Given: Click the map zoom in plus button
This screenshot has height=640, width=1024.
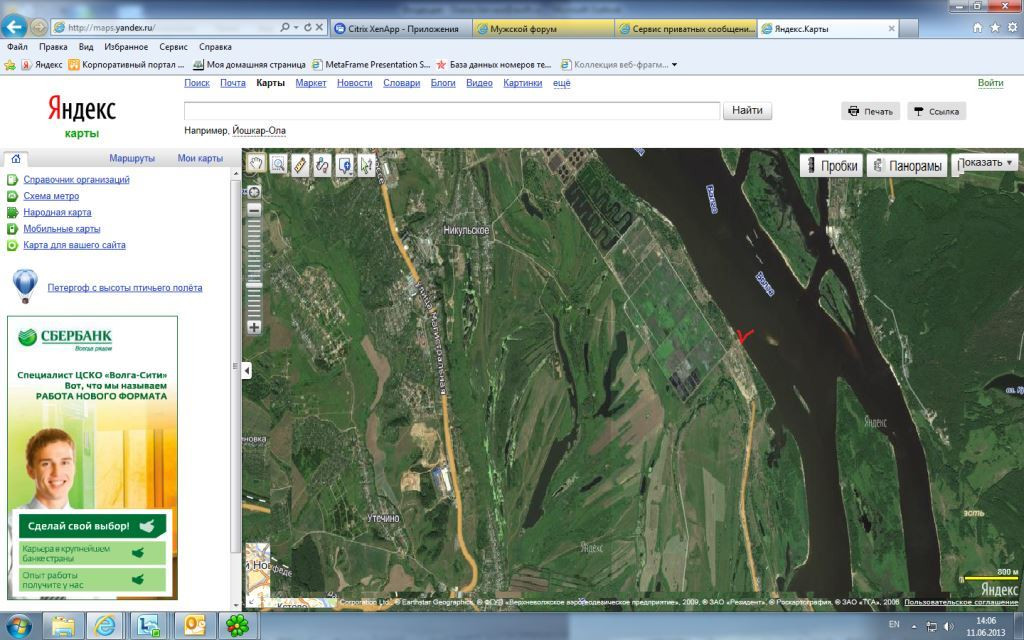Looking at the screenshot, I should point(254,327).
